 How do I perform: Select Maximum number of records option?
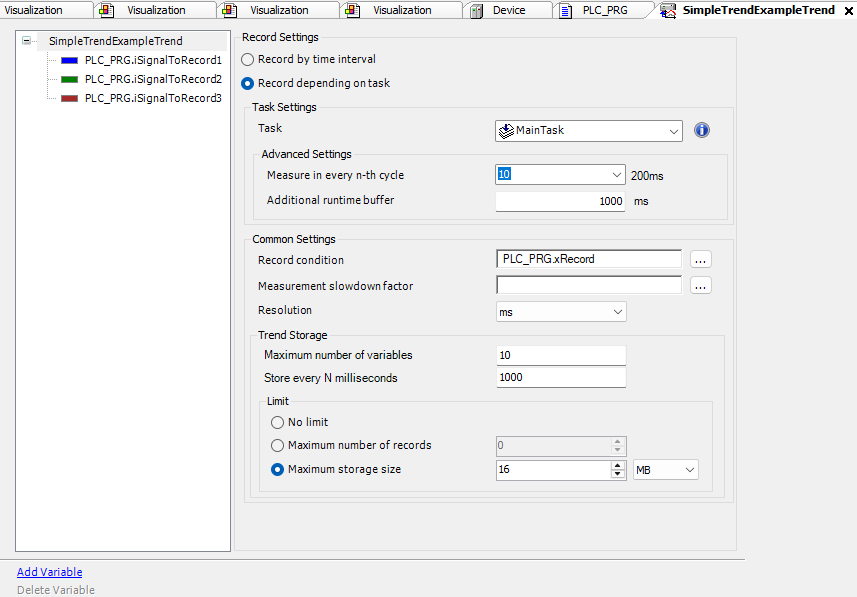[x=276, y=445]
